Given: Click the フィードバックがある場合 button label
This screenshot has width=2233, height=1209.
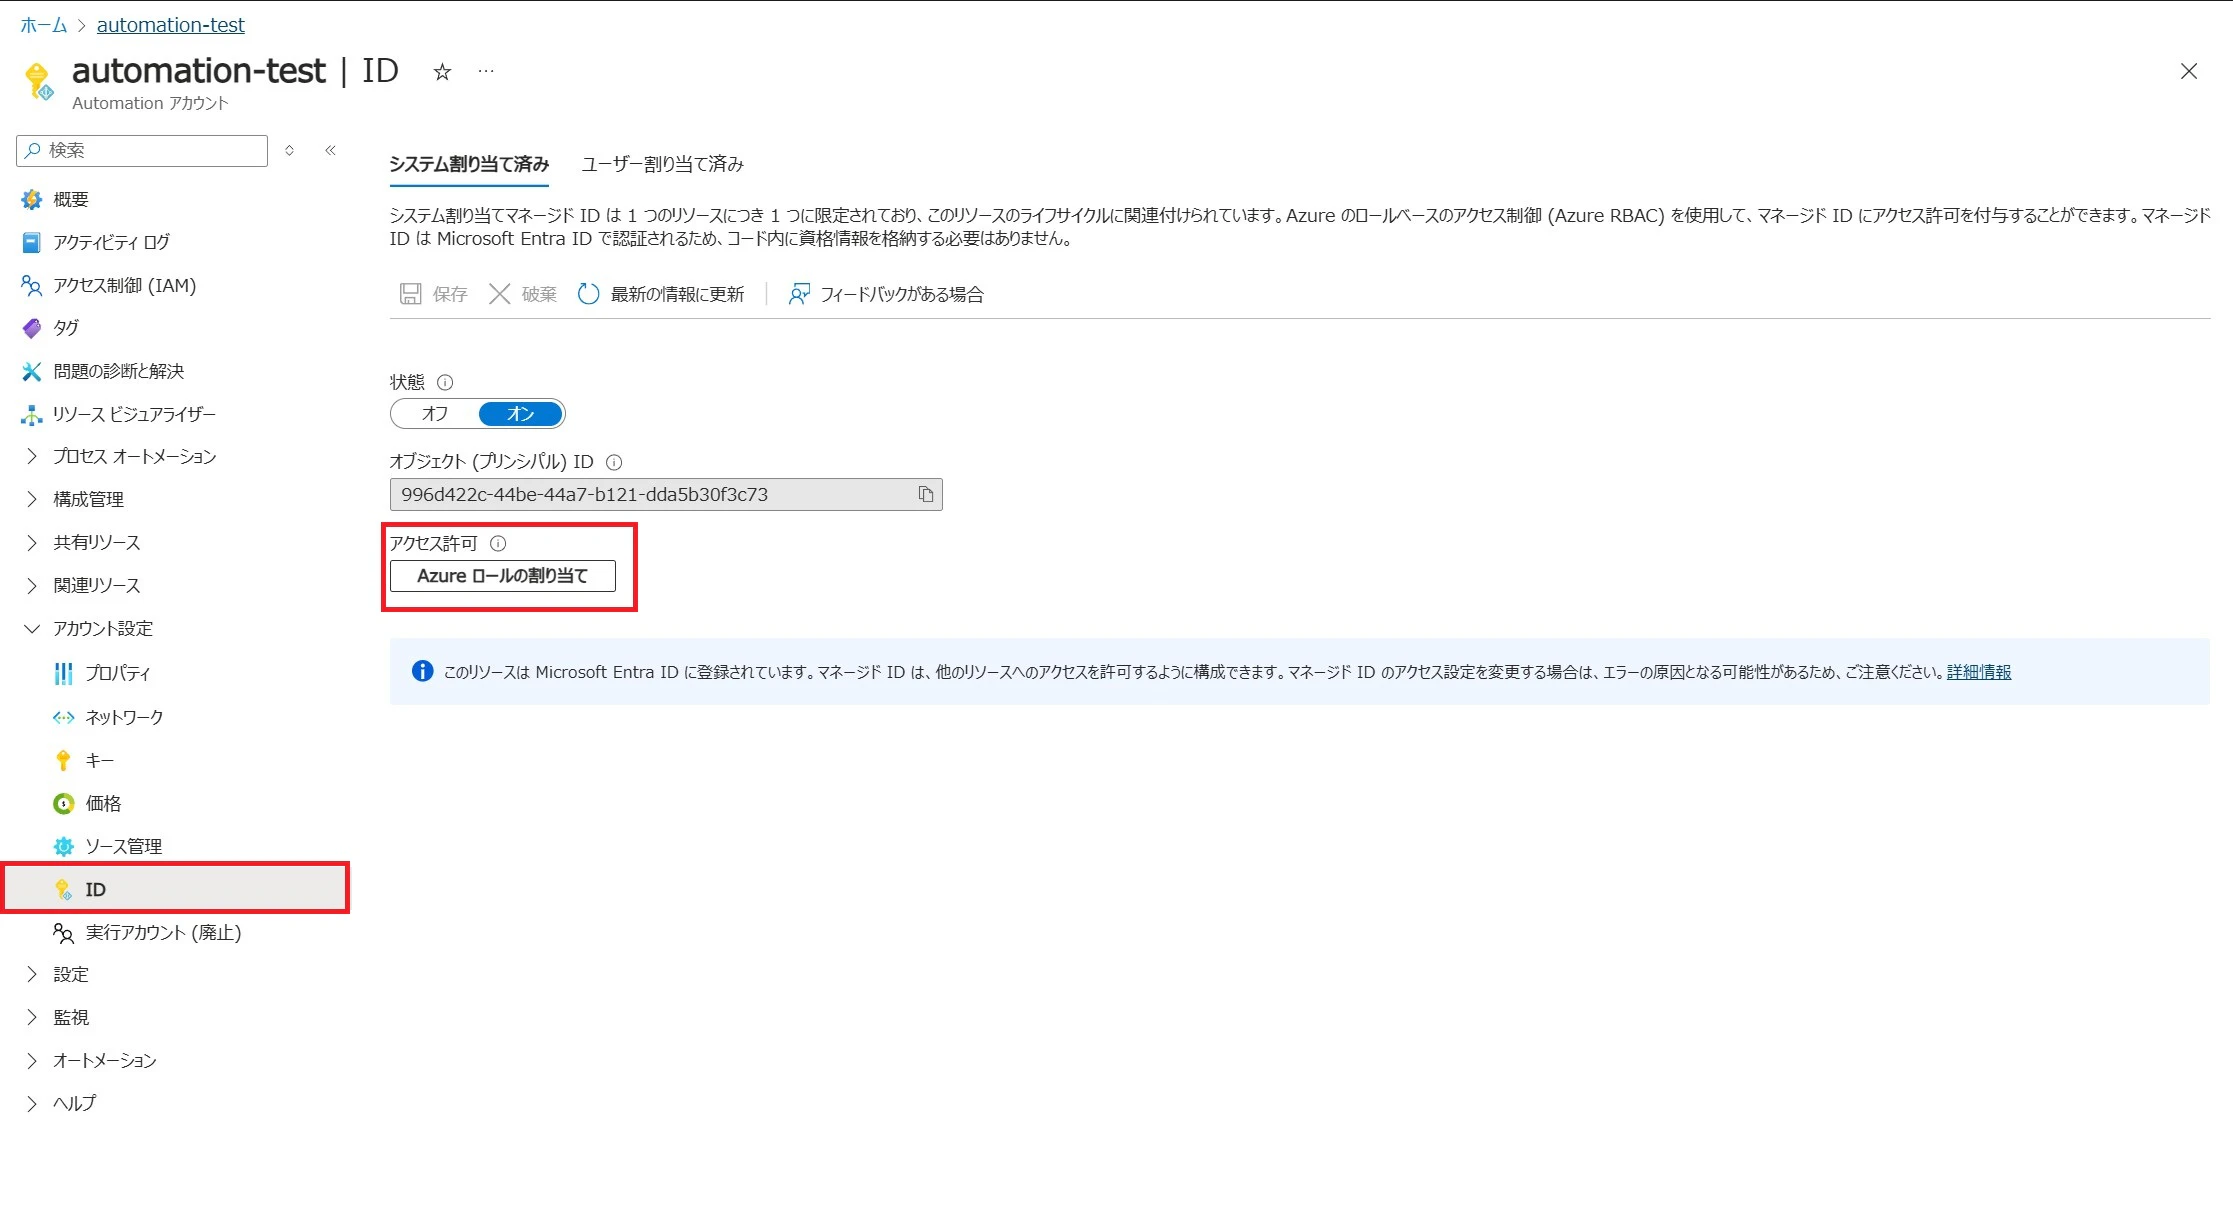Looking at the screenshot, I should coord(902,294).
